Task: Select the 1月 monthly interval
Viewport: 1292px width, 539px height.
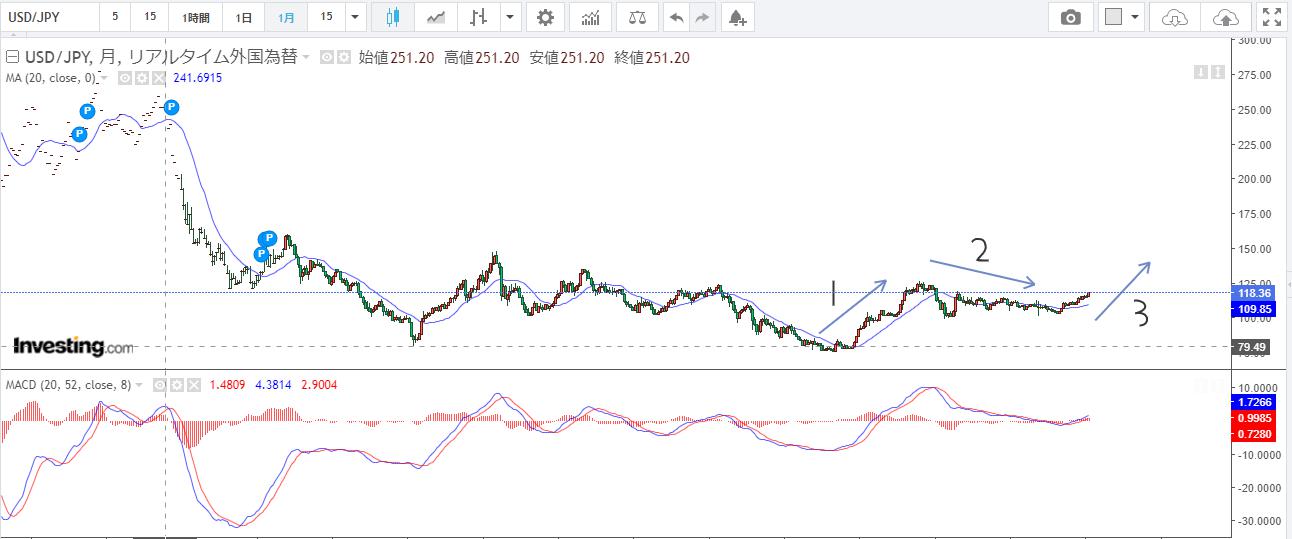Action: pyautogui.click(x=286, y=17)
